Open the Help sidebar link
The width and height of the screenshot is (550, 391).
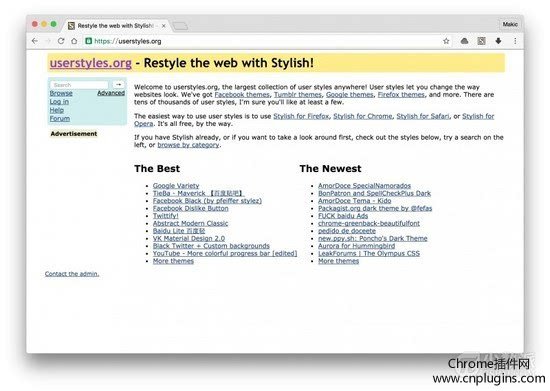point(56,110)
